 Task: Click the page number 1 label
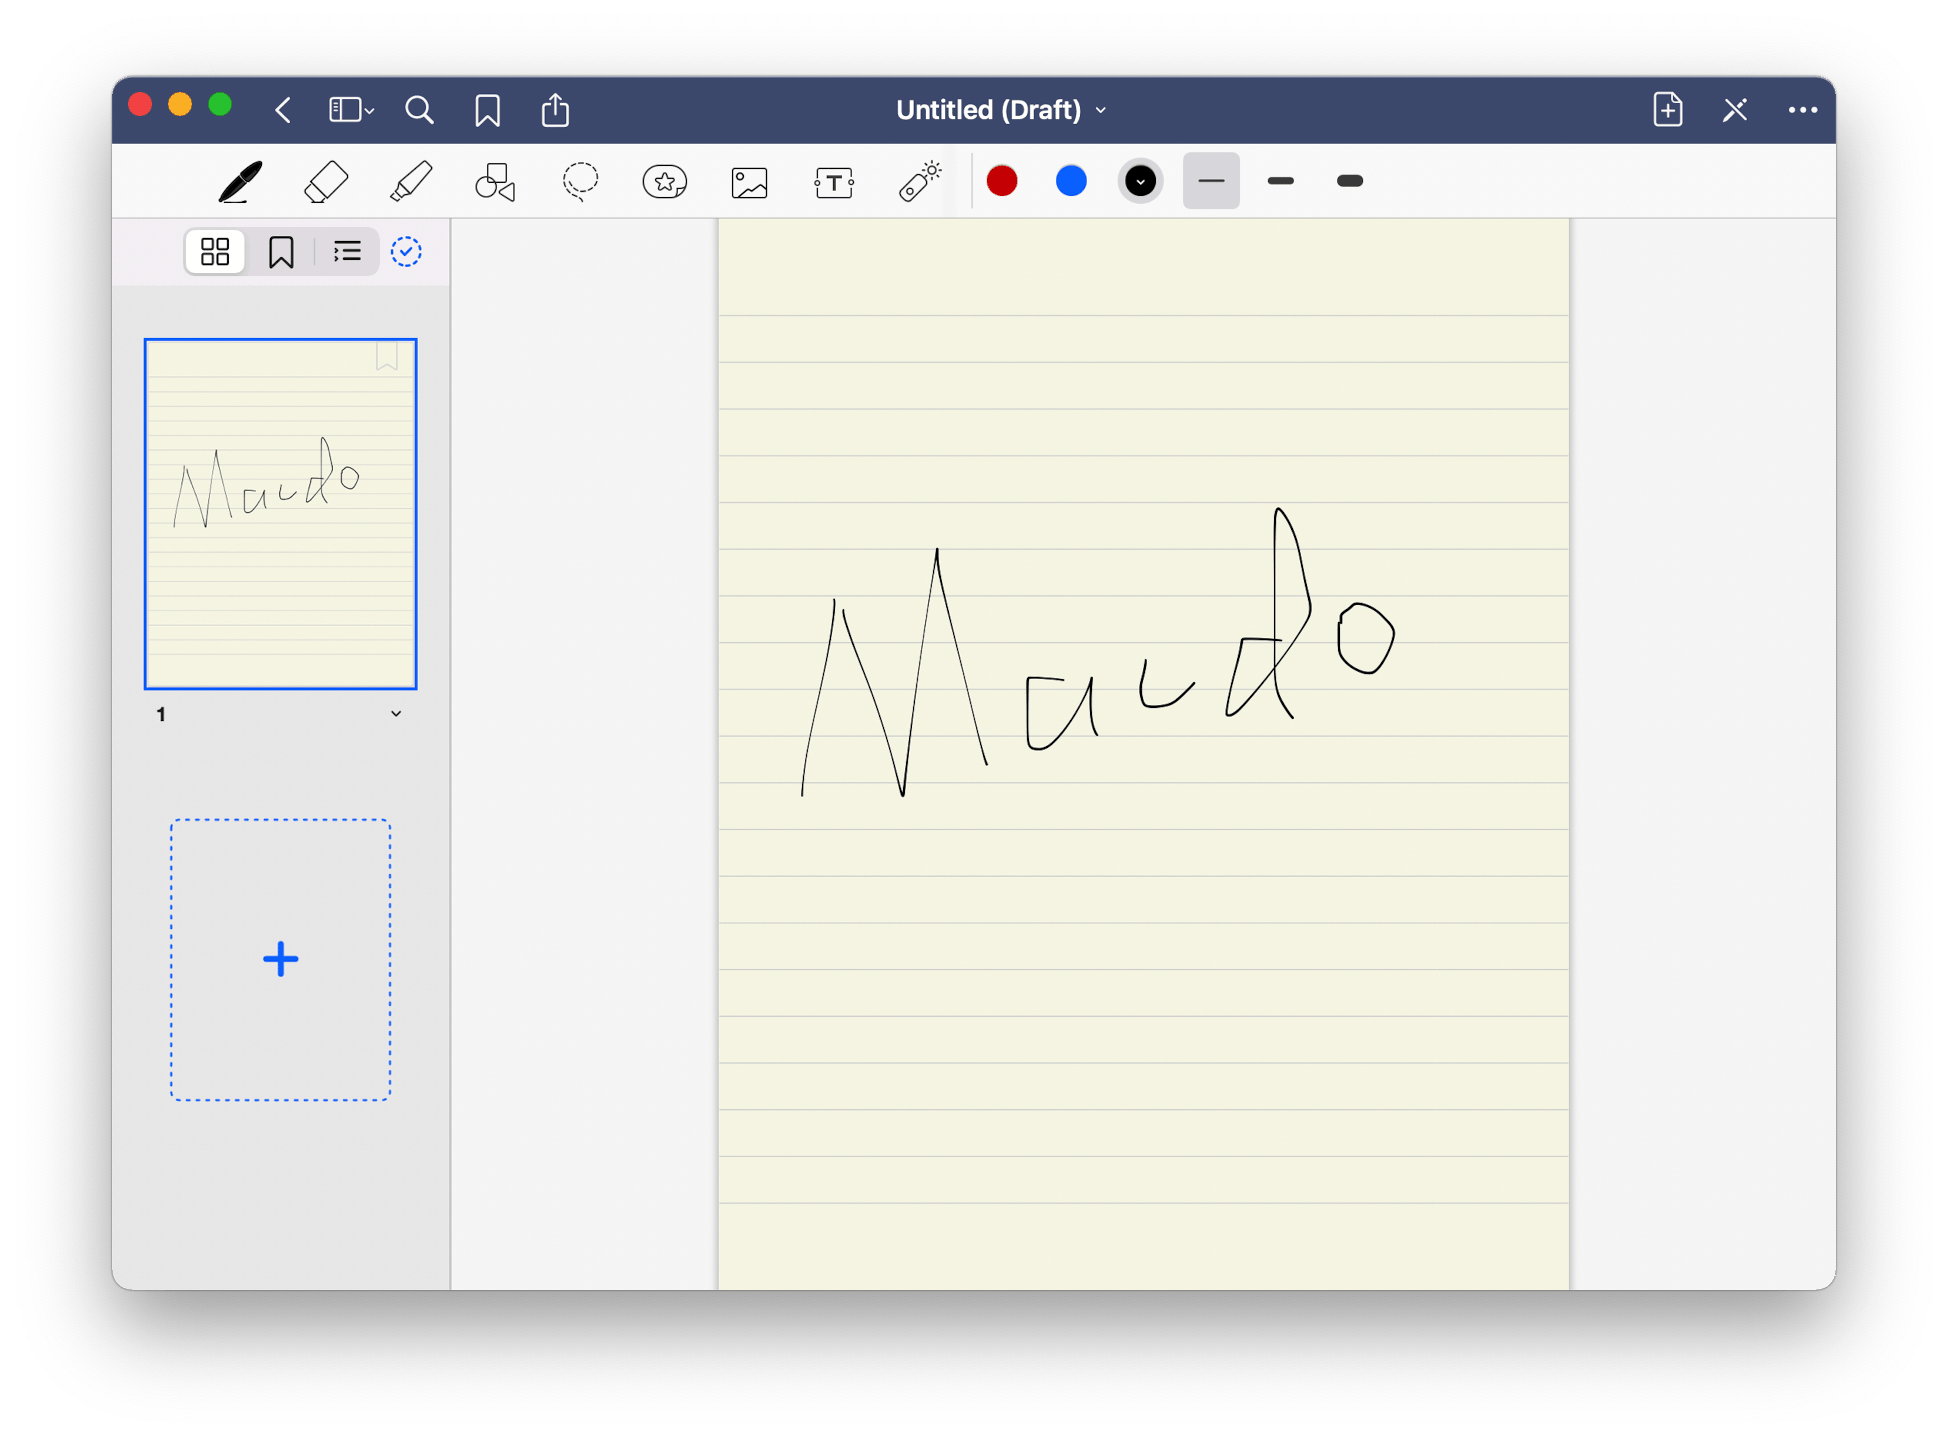click(x=161, y=714)
